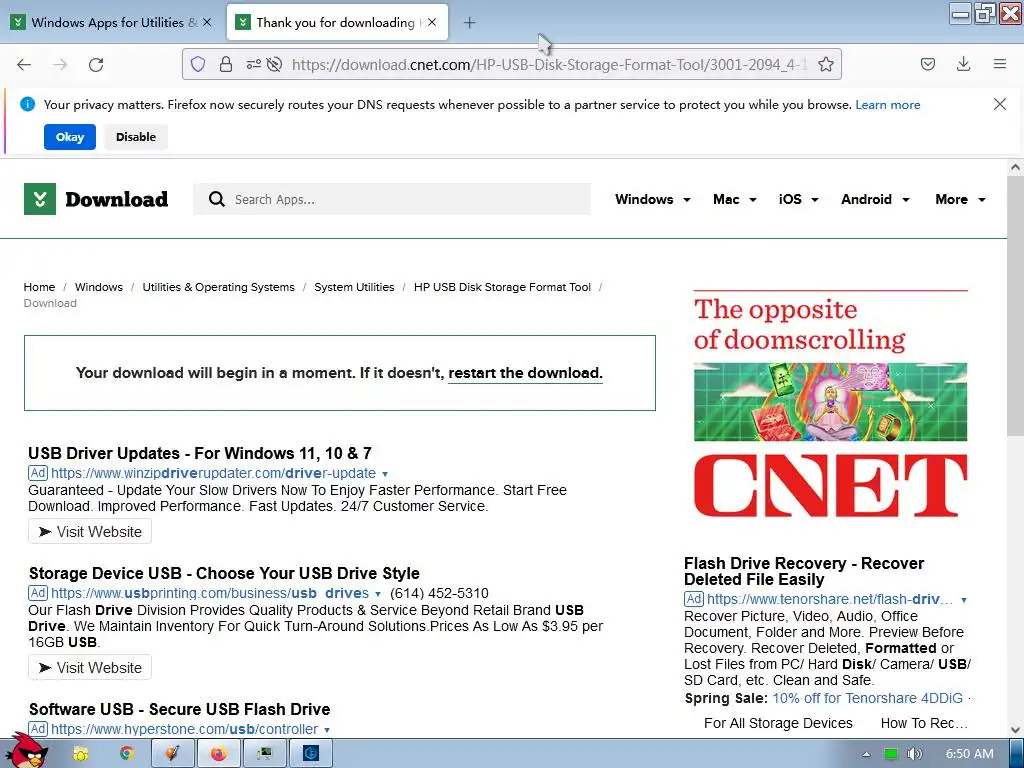
Task: Open Storage Device USB ad headline
Action: (x=224, y=573)
